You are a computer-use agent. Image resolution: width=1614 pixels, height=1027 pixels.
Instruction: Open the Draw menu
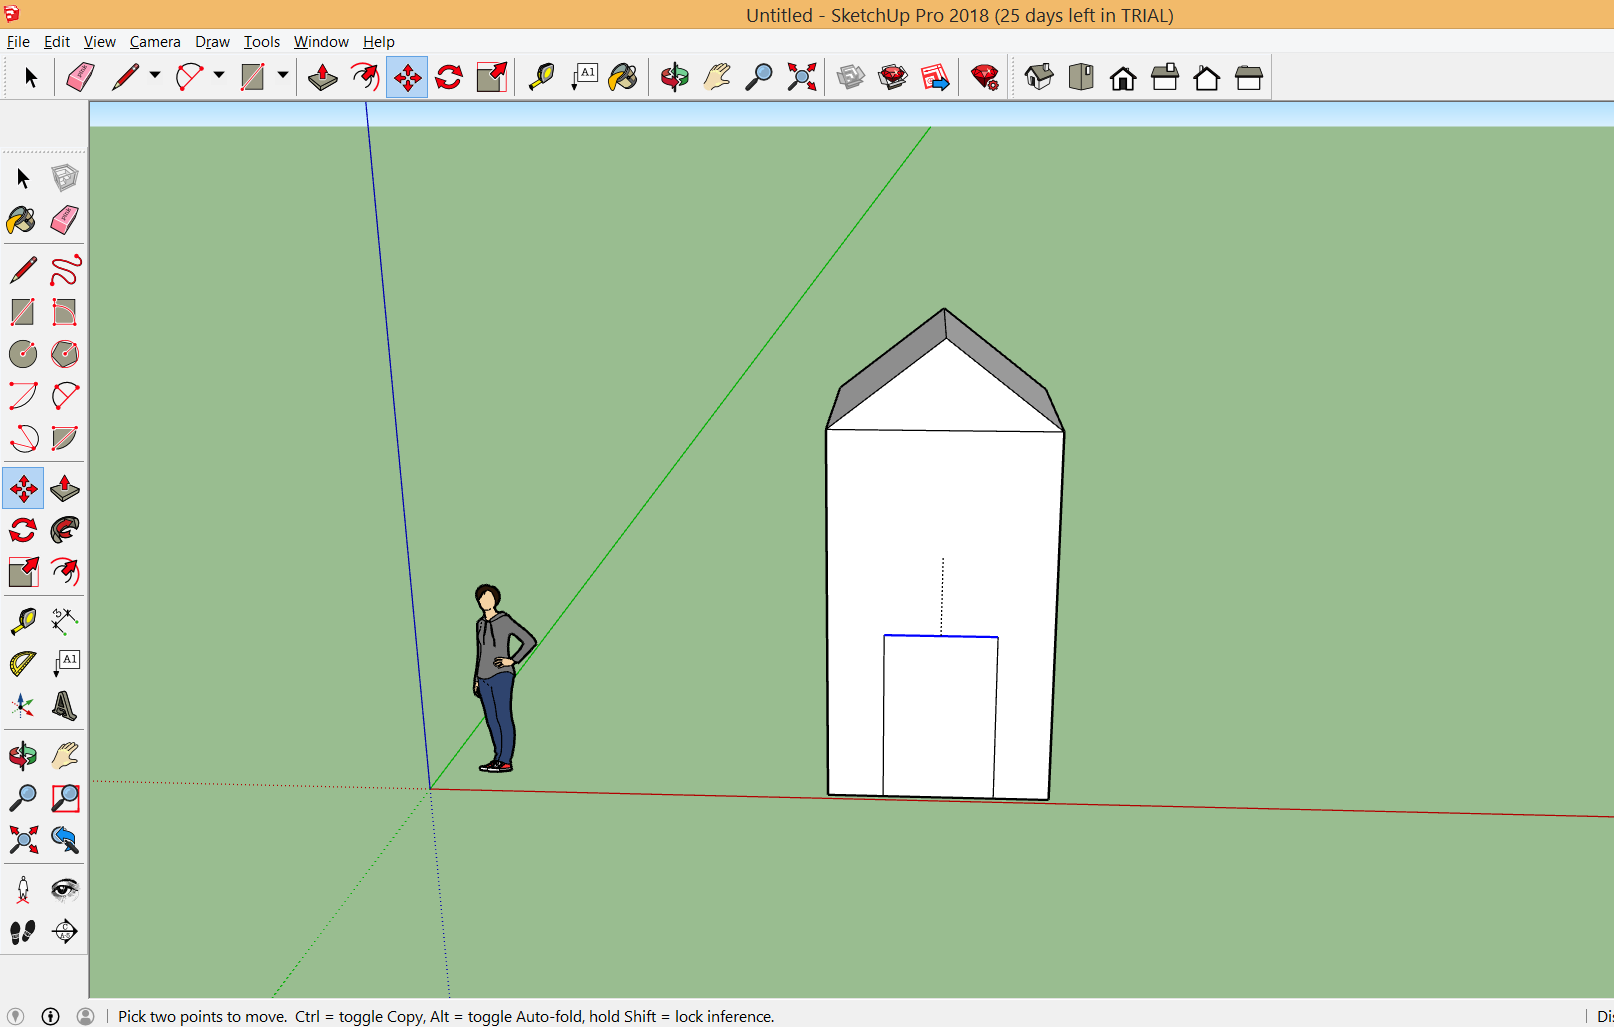[x=212, y=41]
